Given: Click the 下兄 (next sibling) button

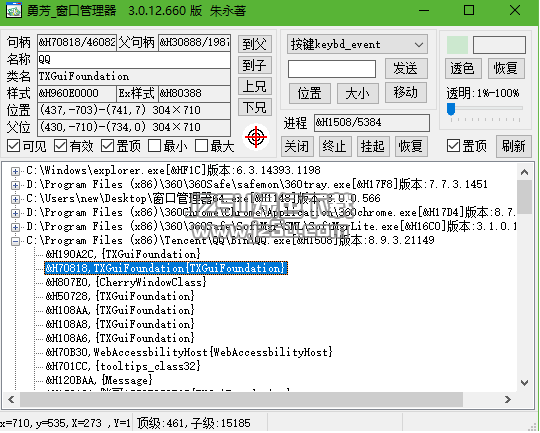Looking at the screenshot, I should point(255,107).
